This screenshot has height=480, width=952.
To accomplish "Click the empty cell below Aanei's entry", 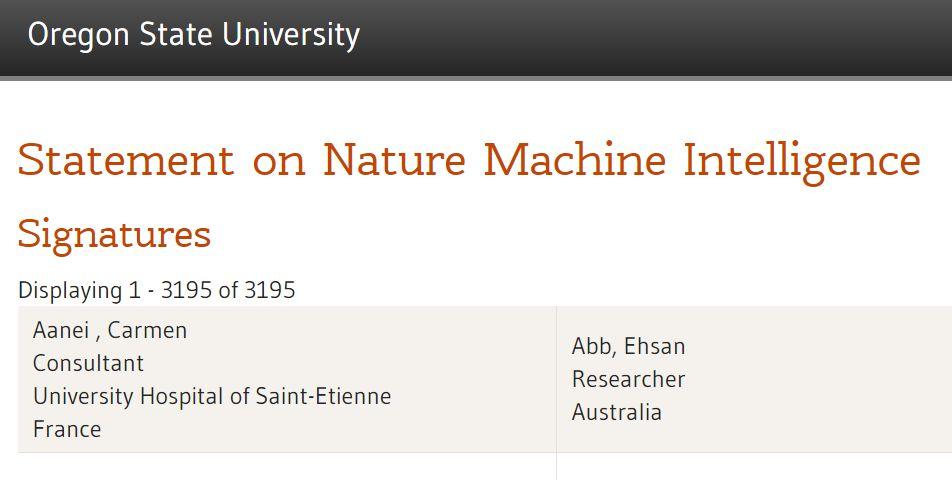I will 287,467.
